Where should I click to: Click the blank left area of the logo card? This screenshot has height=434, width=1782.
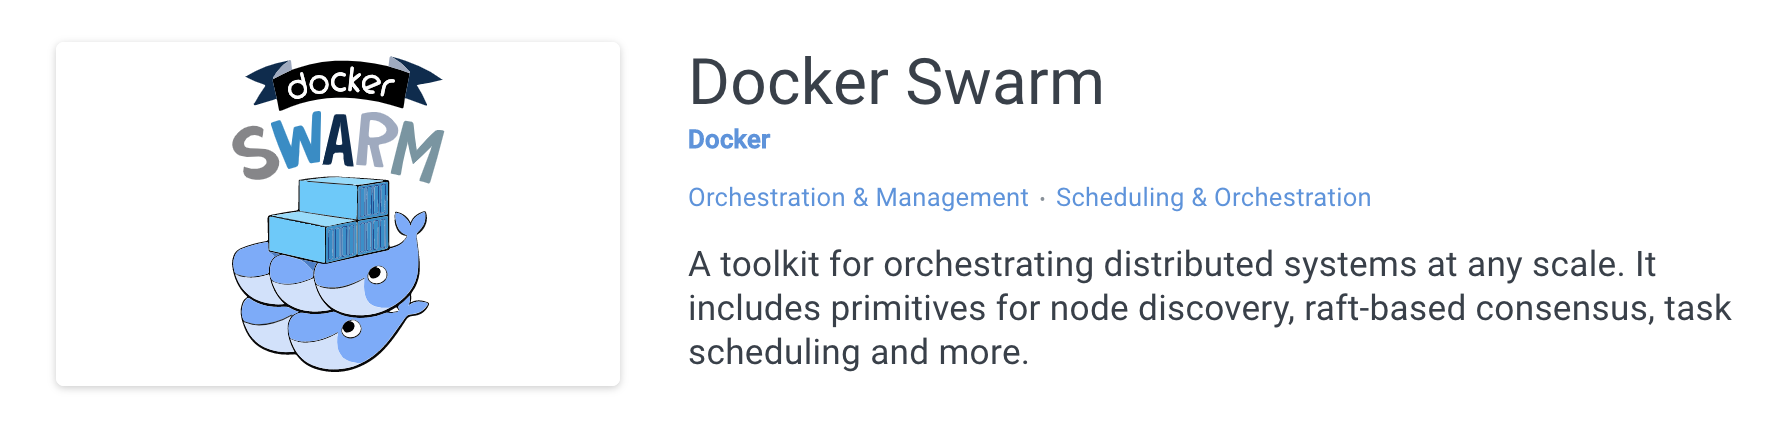(x=130, y=214)
